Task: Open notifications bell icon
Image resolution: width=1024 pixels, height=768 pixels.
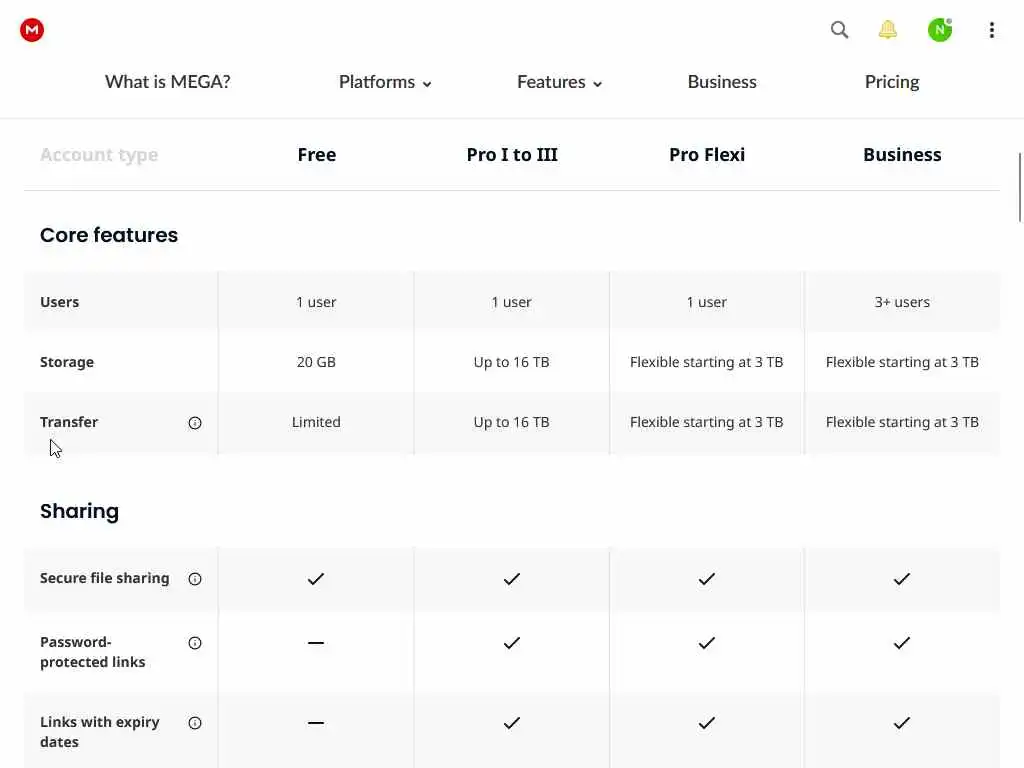Action: point(888,30)
